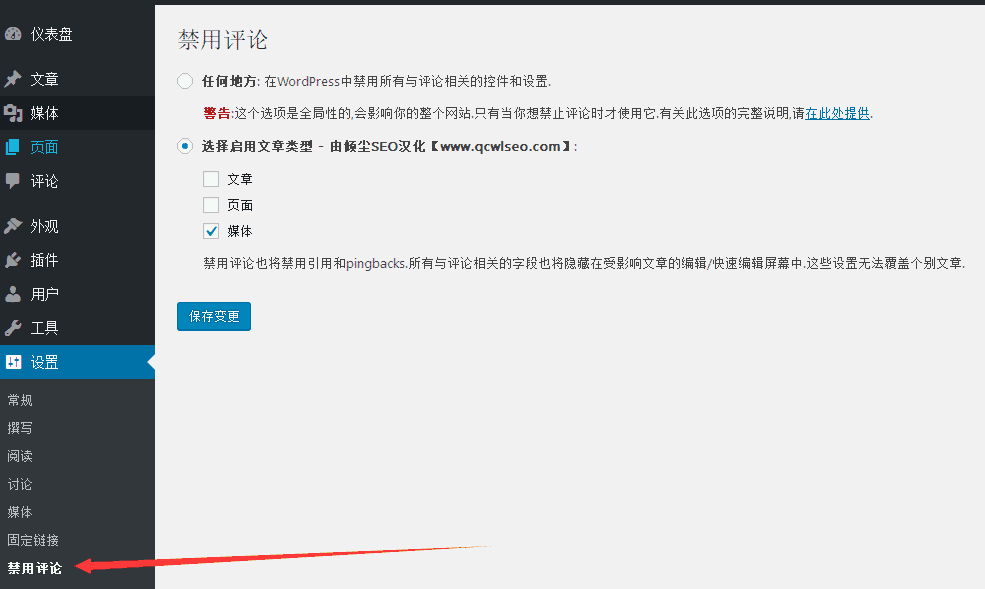Open the 文章 sidebar menu
This screenshot has width=985, height=589.
[77, 79]
